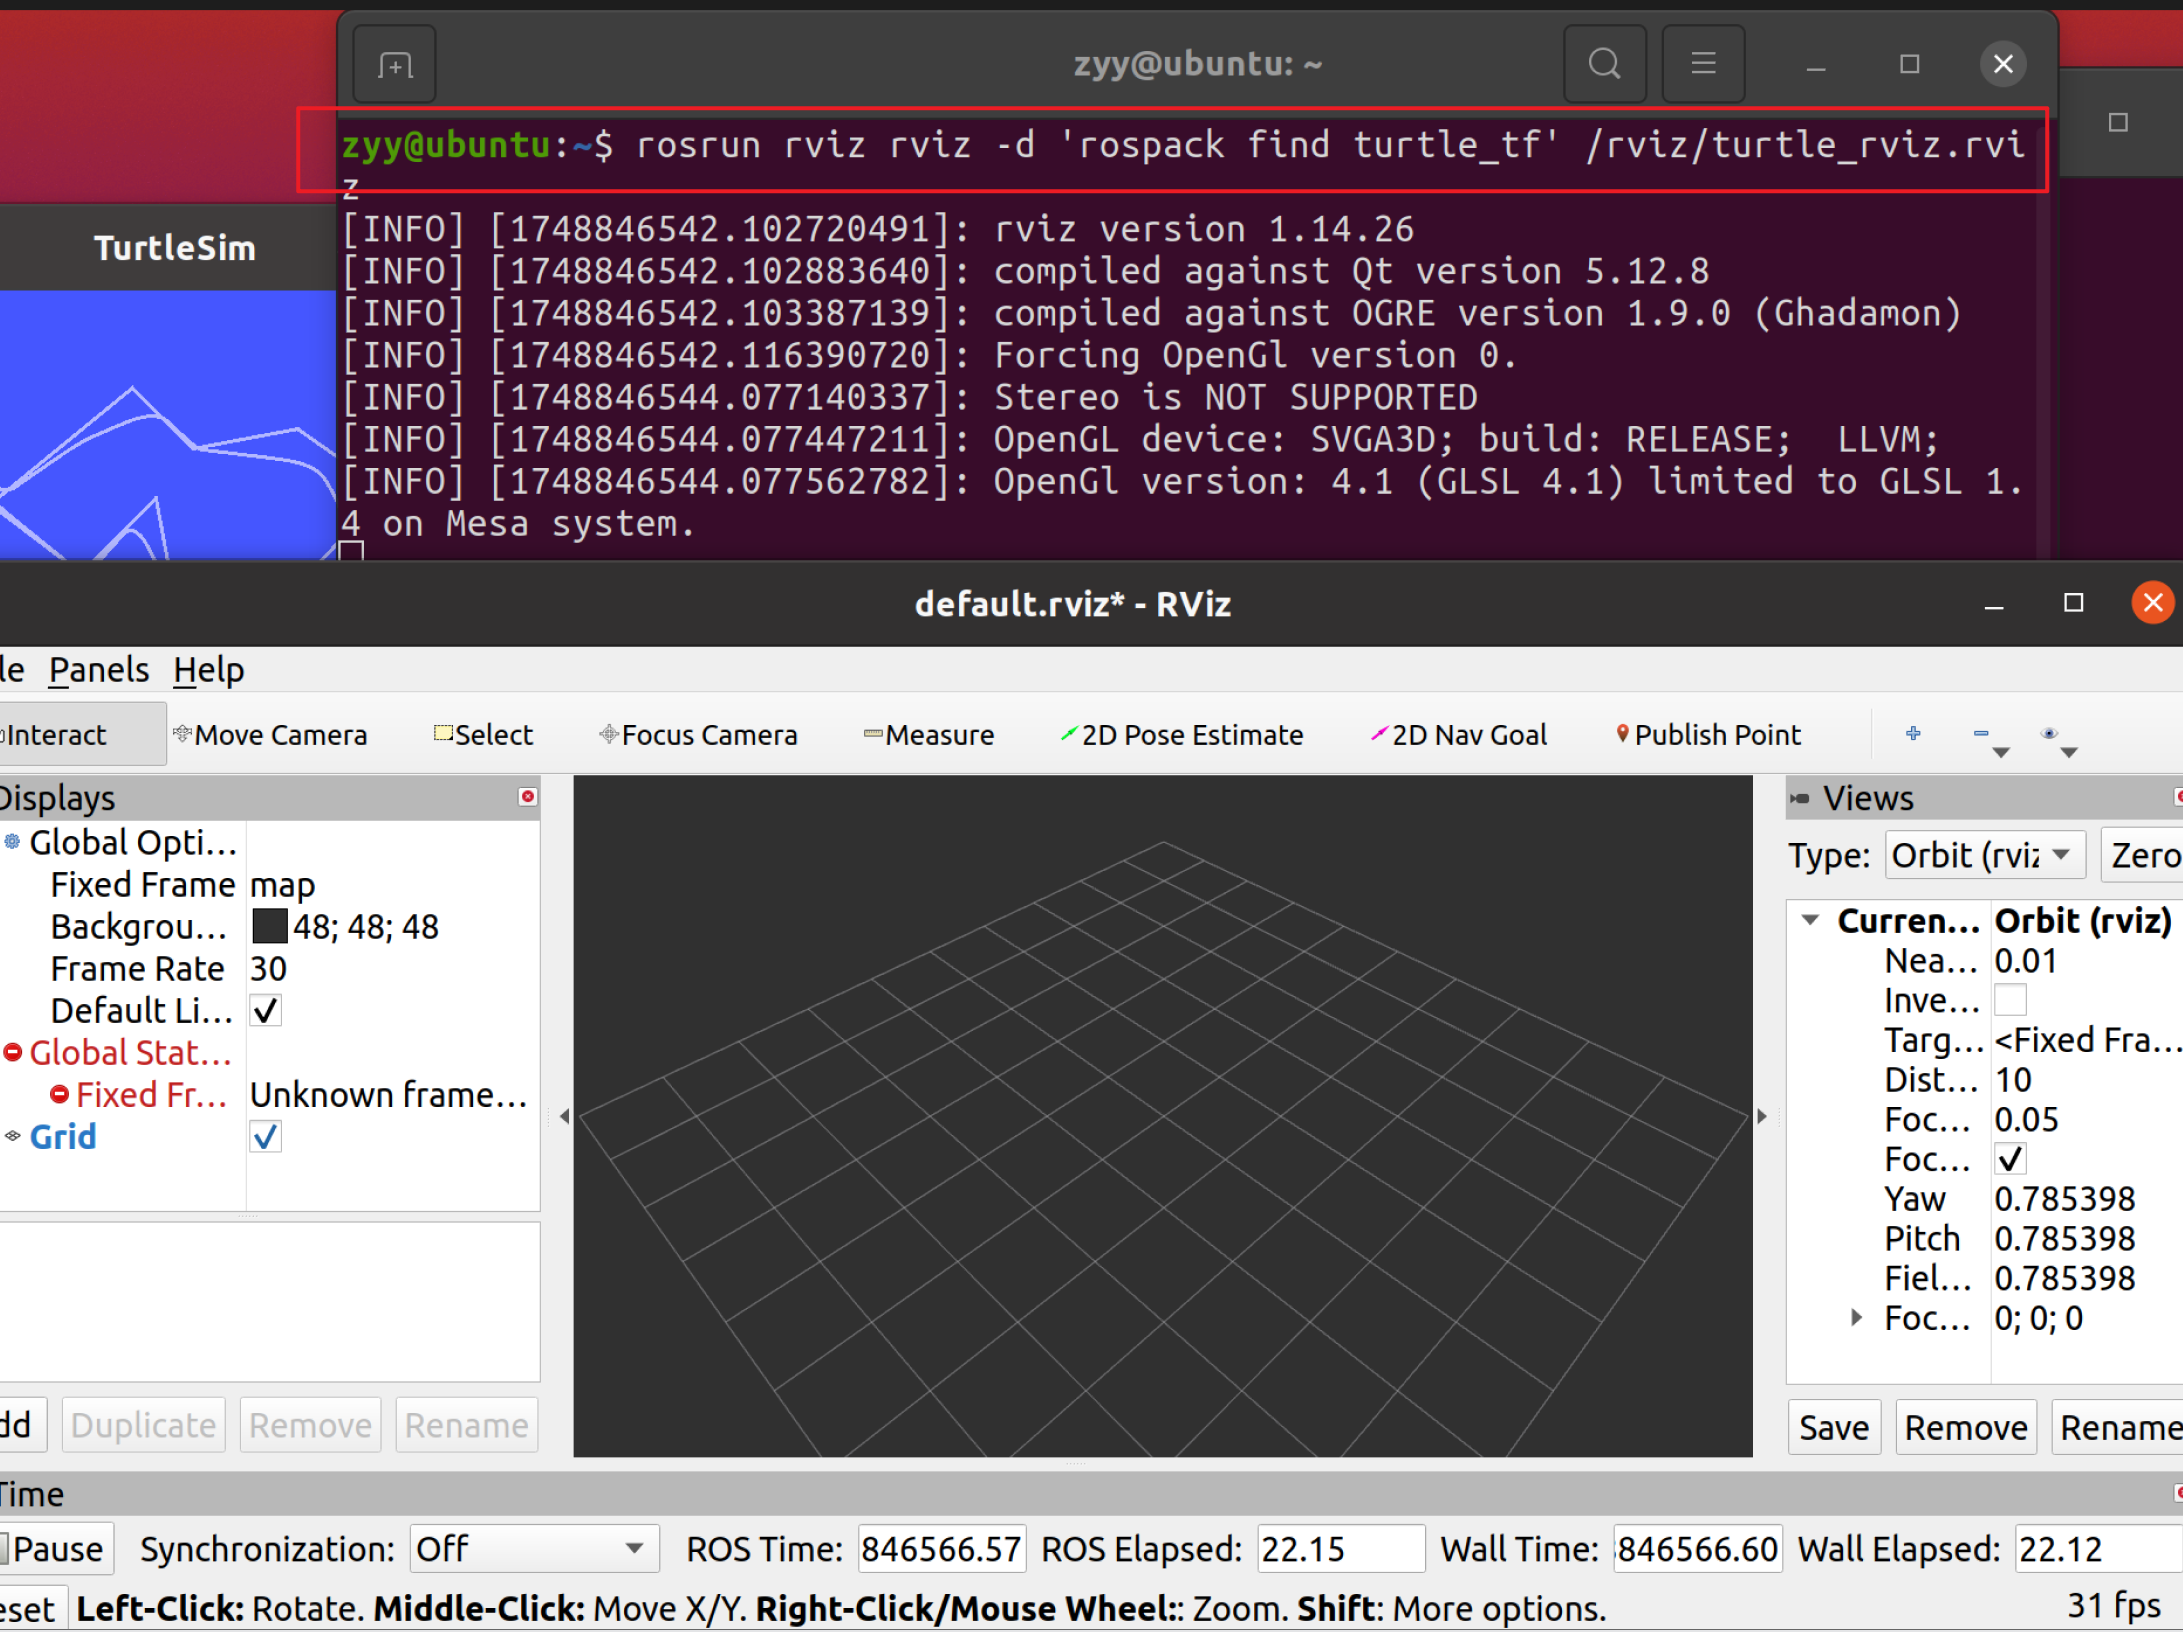This screenshot has height=1632, width=2183.
Task: Toggle the Grid display checkbox
Action: pyautogui.click(x=266, y=1137)
